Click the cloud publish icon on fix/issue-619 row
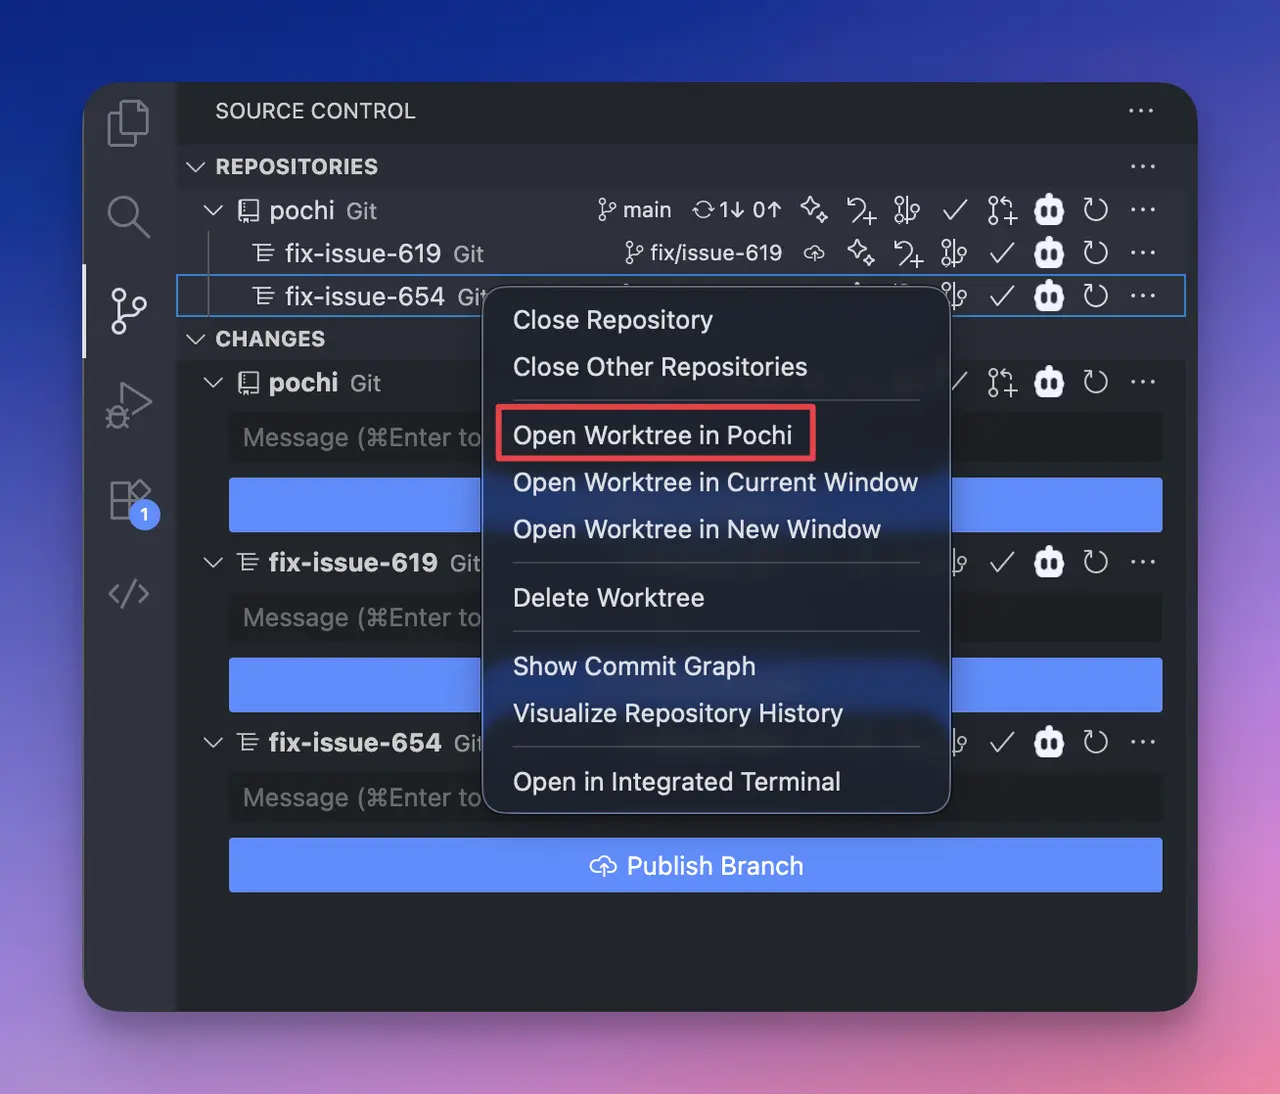Screen dimensions: 1280x1094 (x=814, y=253)
